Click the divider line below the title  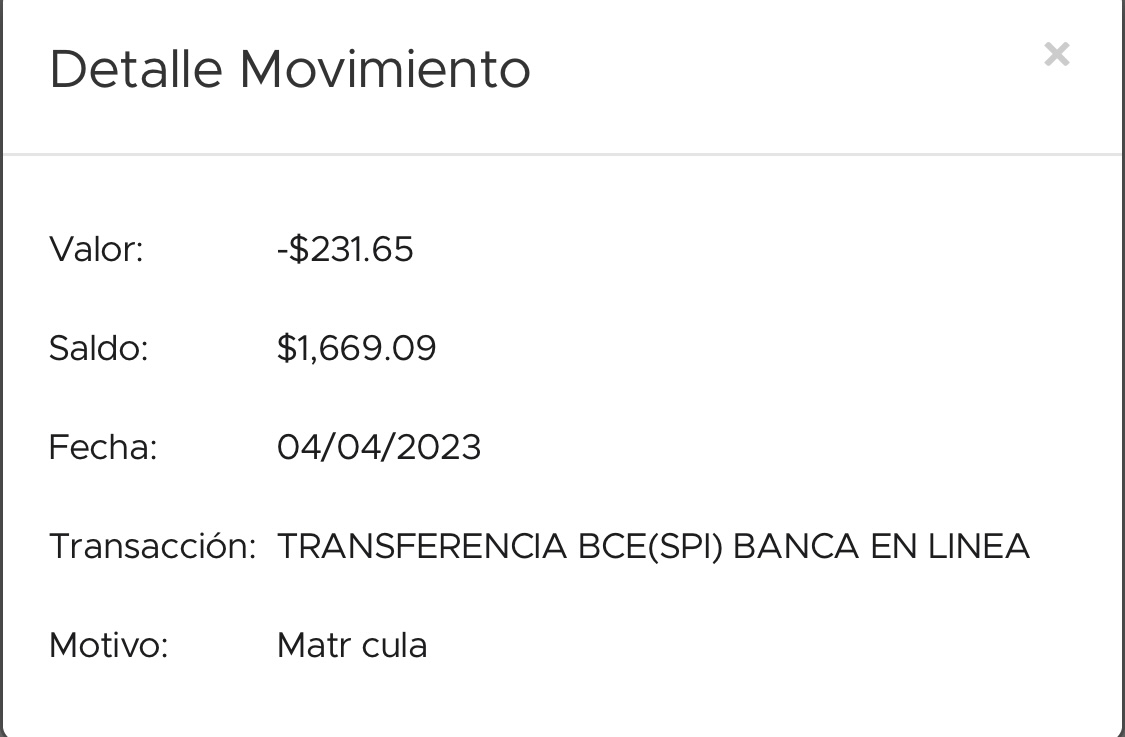[x=562, y=155]
